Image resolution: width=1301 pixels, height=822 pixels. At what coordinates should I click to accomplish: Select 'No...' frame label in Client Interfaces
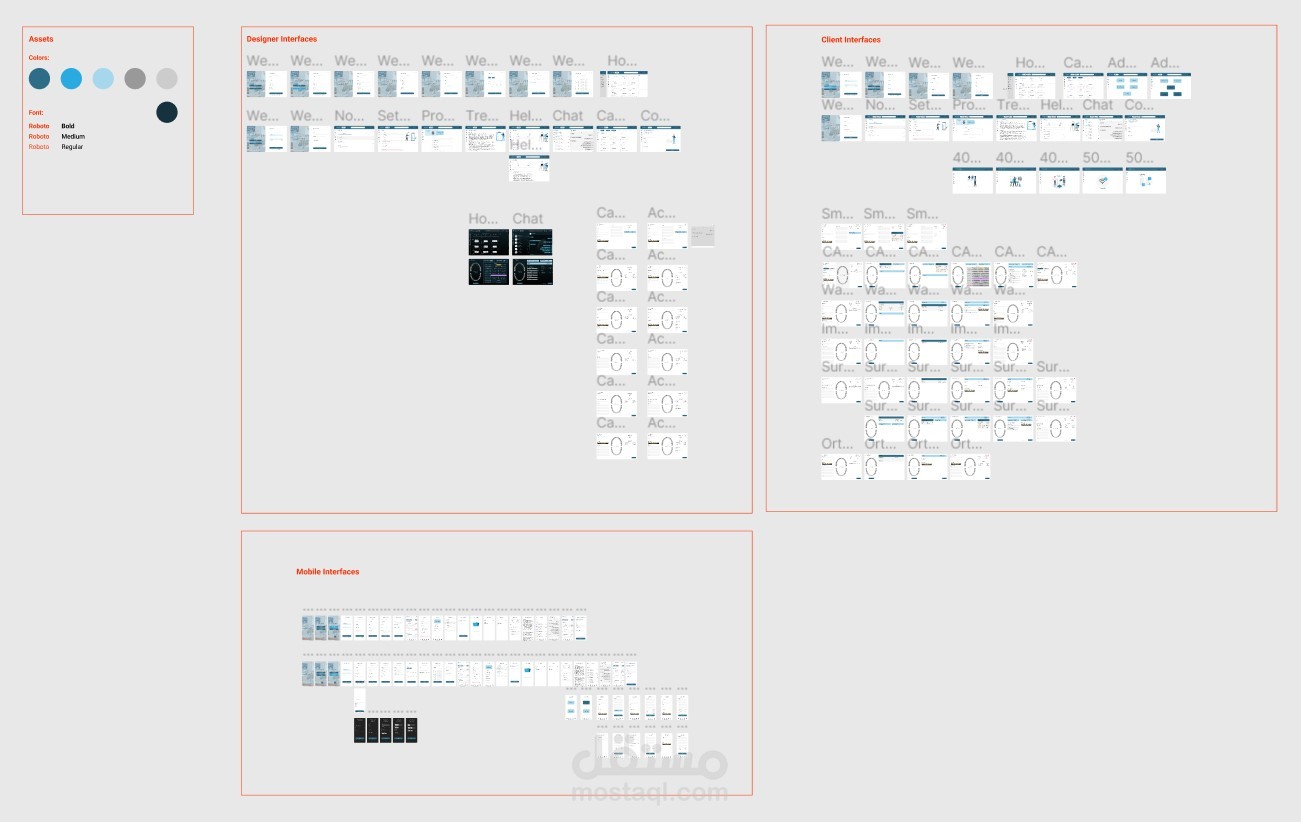(x=880, y=105)
